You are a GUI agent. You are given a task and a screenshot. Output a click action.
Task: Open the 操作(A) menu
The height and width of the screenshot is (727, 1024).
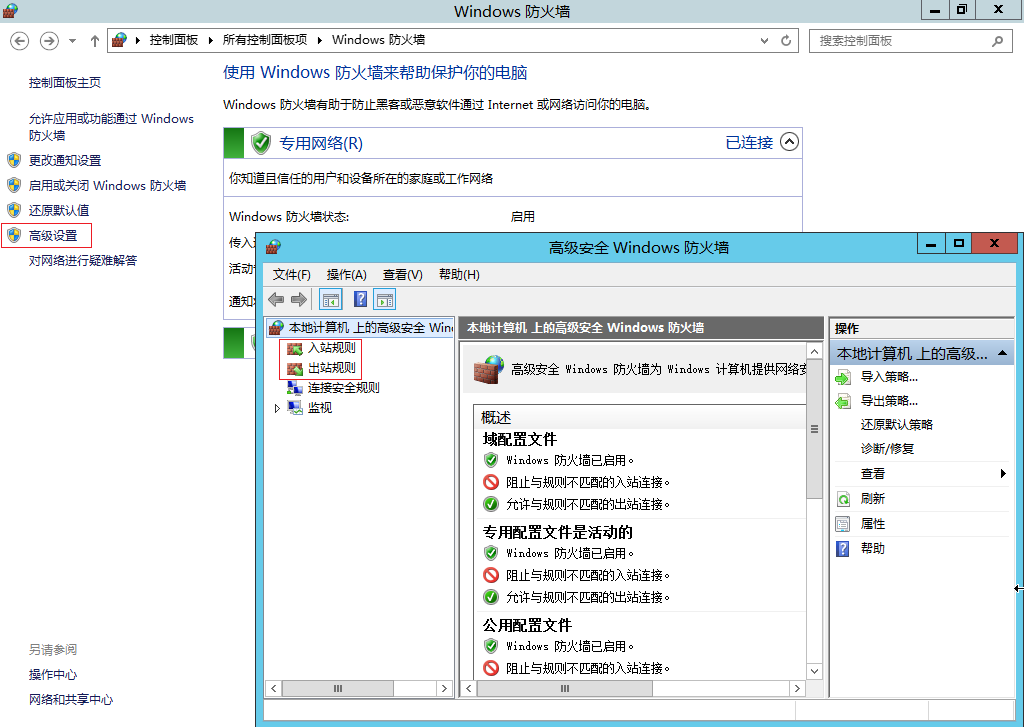pyautogui.click(x=347, y=275)
